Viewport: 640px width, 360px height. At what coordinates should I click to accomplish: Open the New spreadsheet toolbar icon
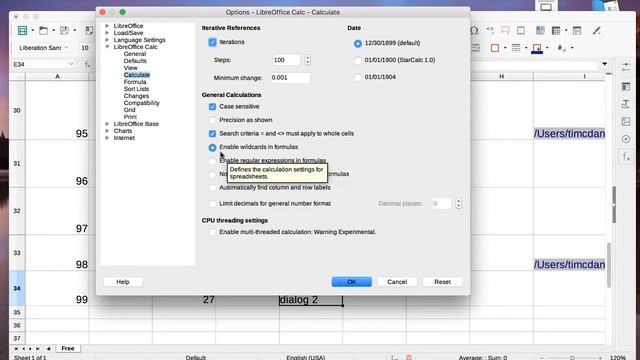pos(22,30)
